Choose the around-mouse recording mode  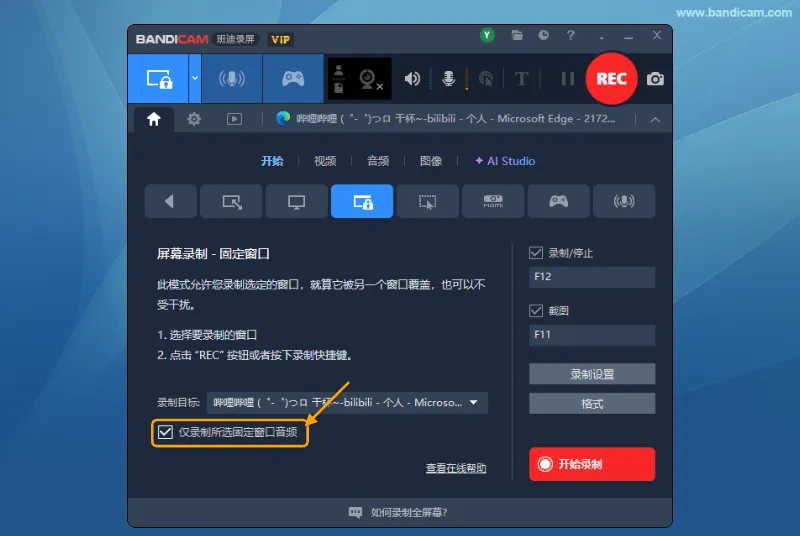pyautogui.click(x=428, y=201)
